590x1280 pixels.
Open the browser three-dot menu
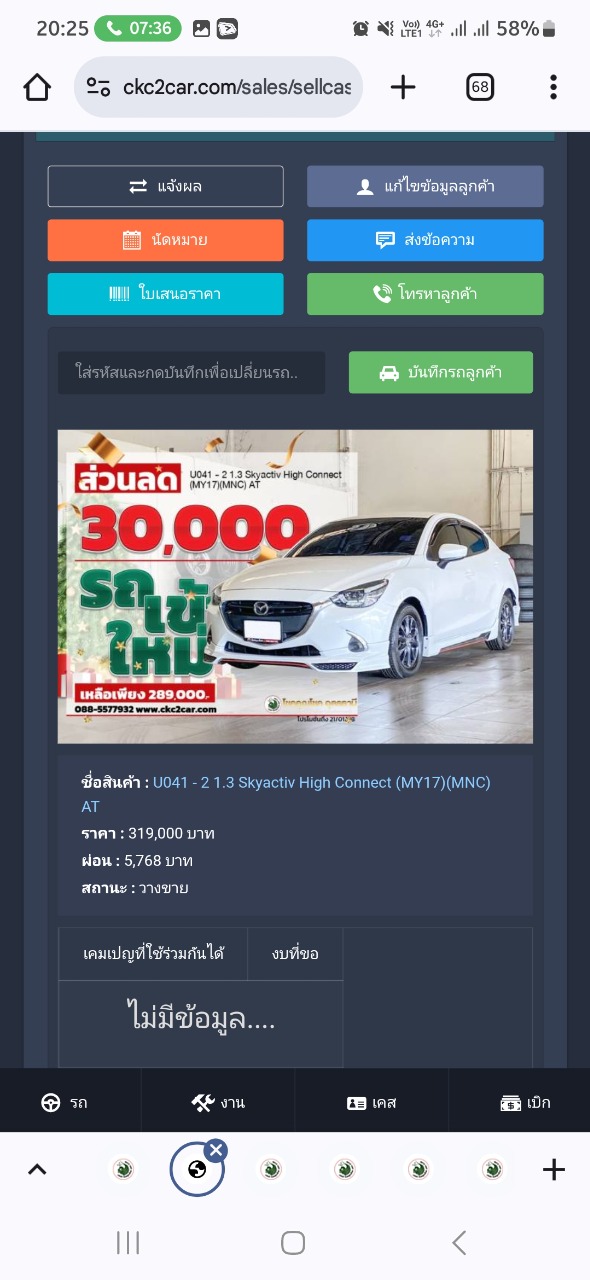[x=553, y=88]
